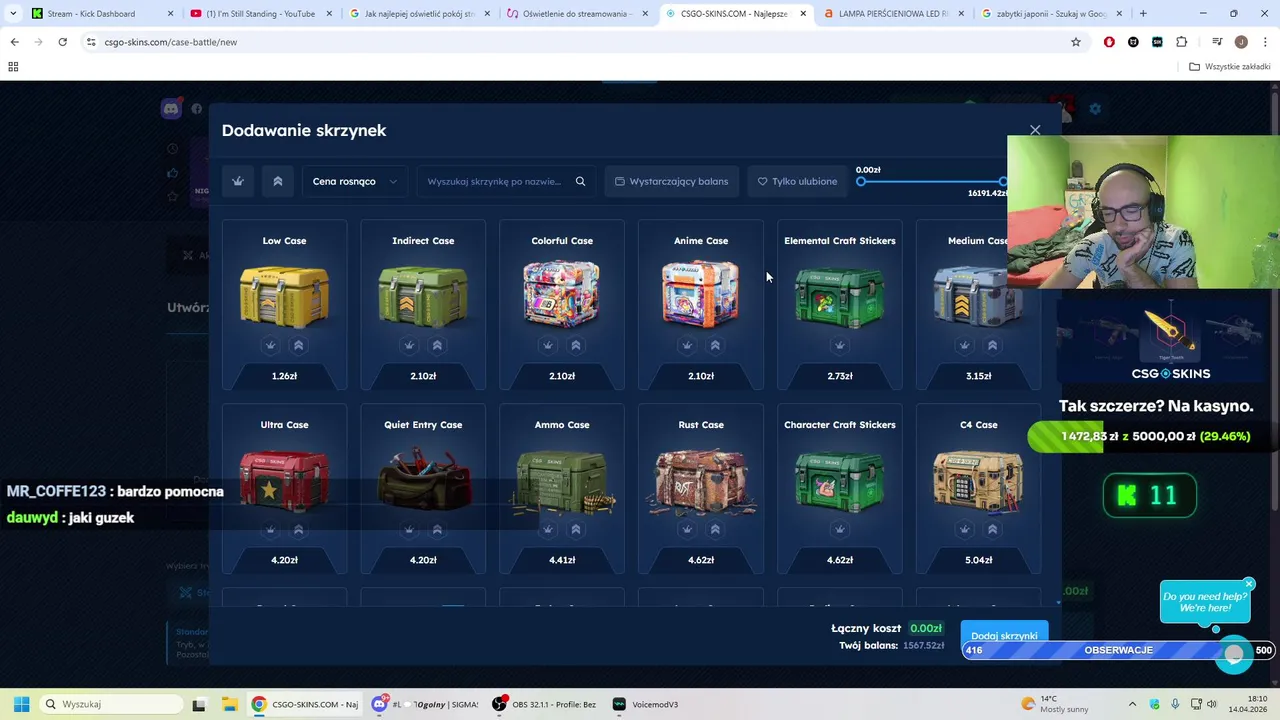
Task: Click the crown icon under Low Case
Action: 270,345
